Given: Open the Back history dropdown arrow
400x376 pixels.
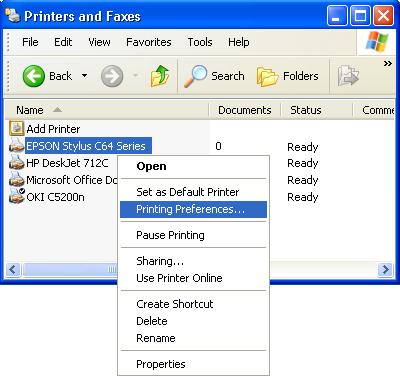Looking at the screenshot, I should coord(84,76).
